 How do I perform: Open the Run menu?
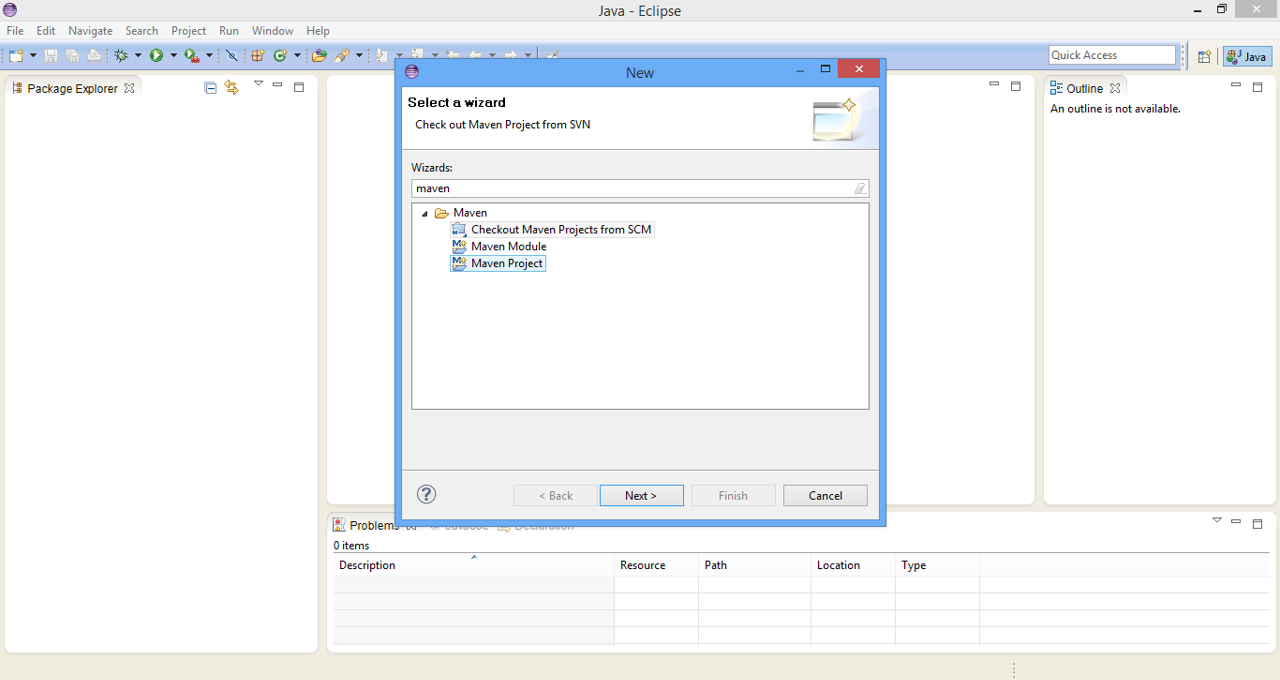(x=229, y=31)
